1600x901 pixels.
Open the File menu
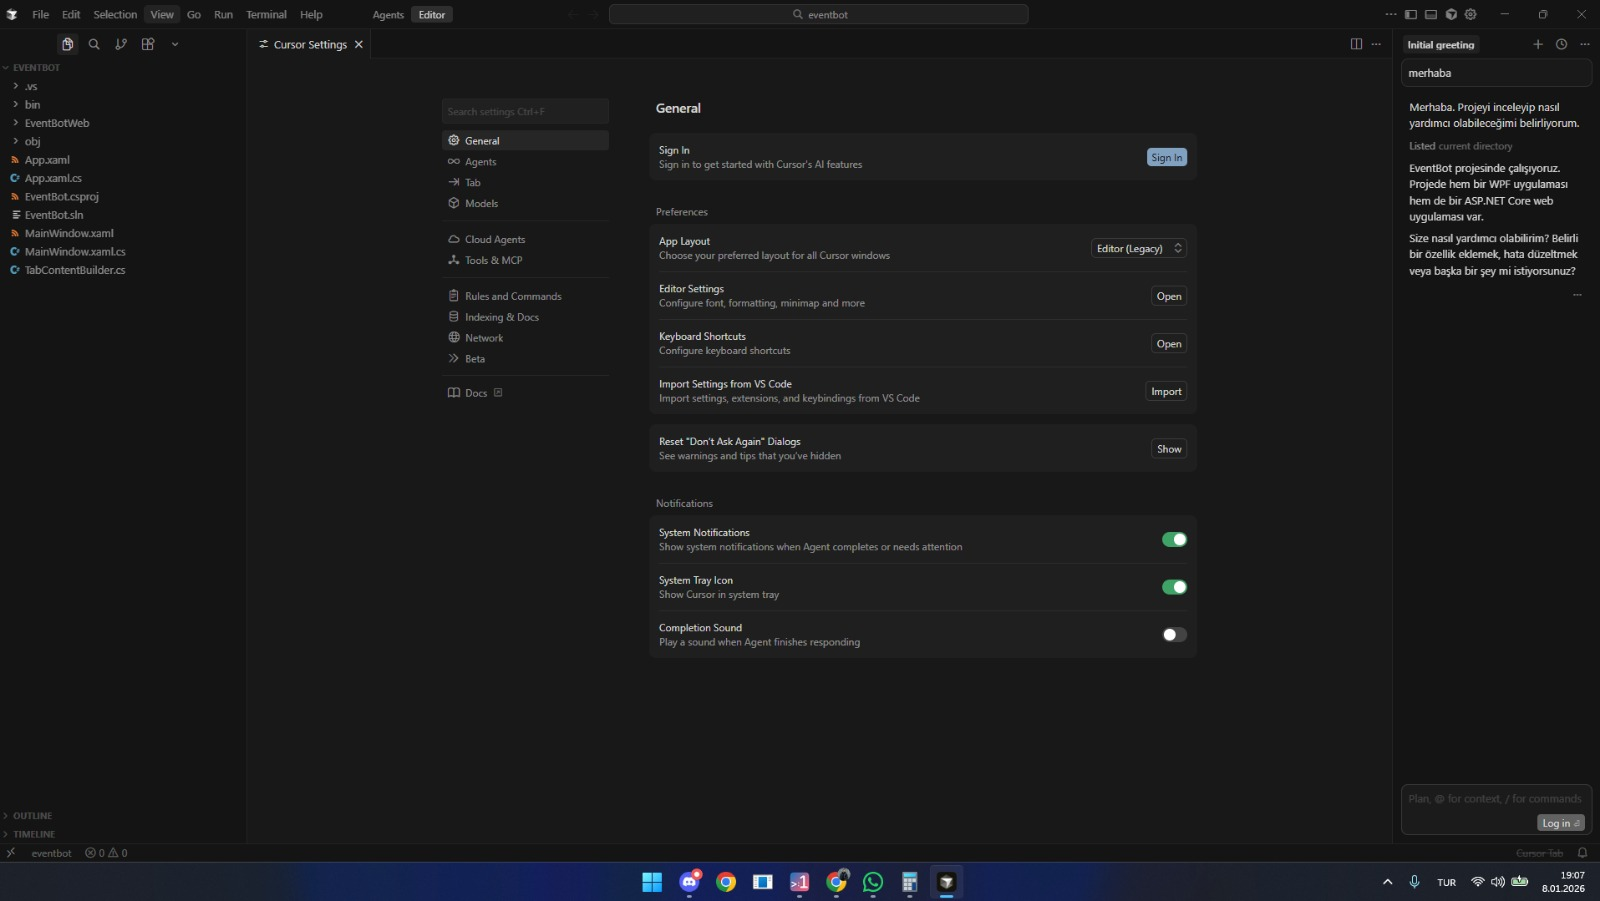tap(40, 14)
